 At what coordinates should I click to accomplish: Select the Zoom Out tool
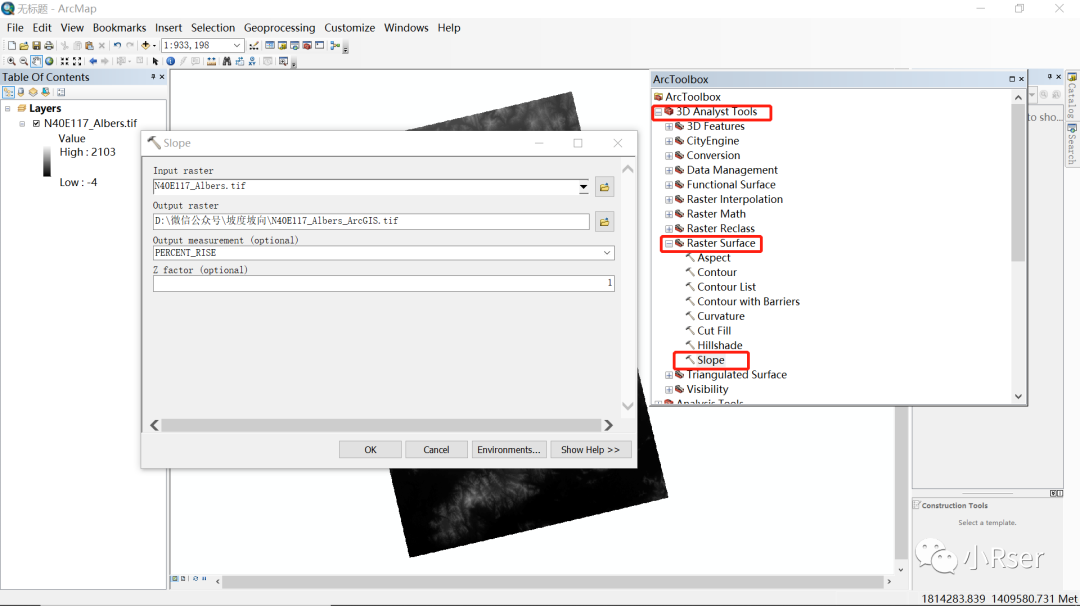tap(24, 61)
